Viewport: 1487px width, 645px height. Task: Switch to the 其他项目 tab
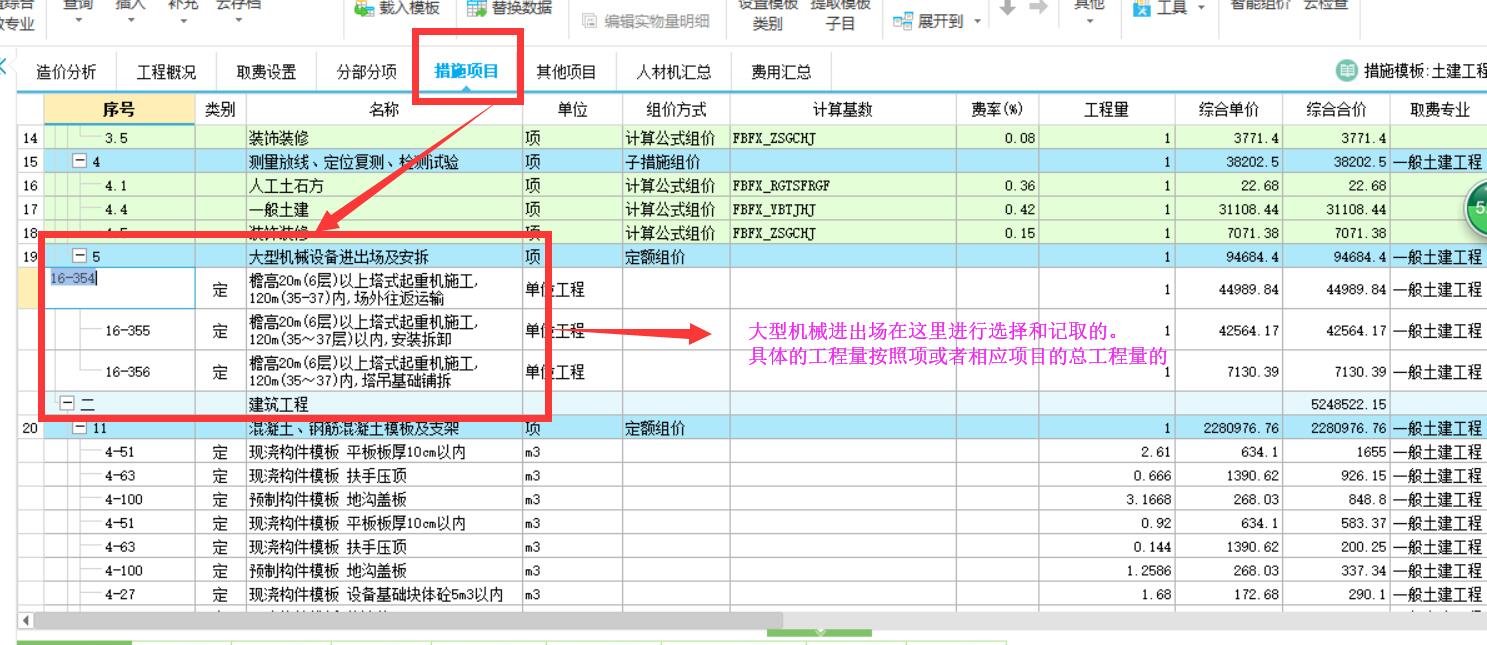click(x=567, y=72)
